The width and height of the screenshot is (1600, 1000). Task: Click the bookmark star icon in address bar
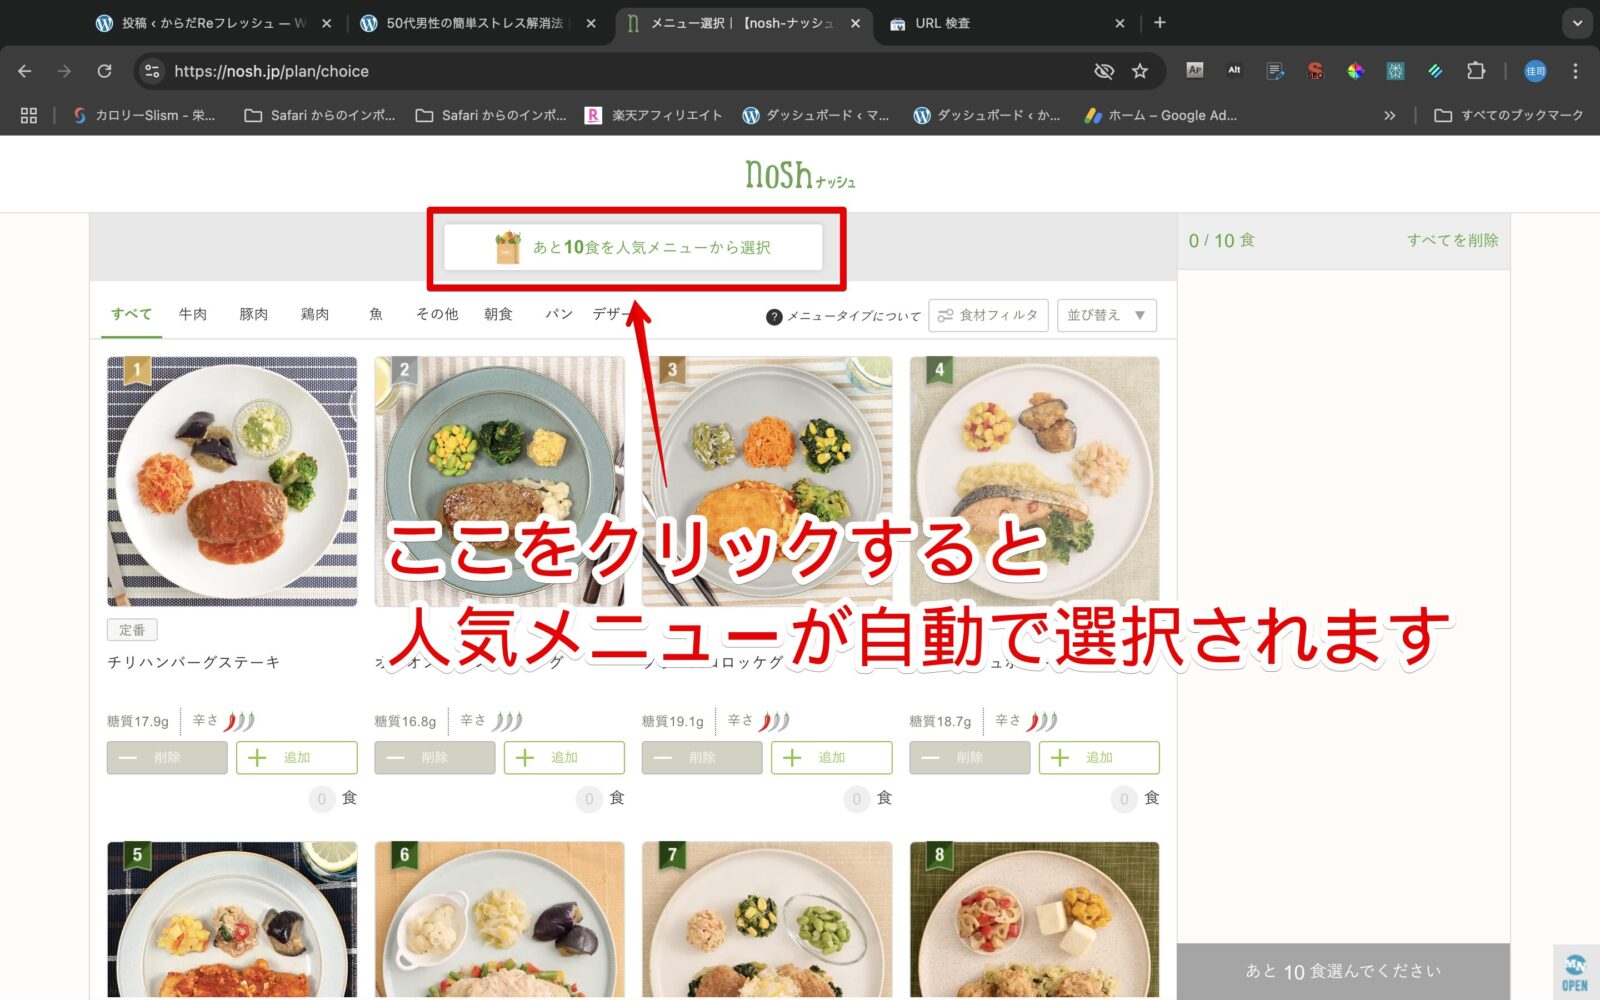[x=1139, y=71]
